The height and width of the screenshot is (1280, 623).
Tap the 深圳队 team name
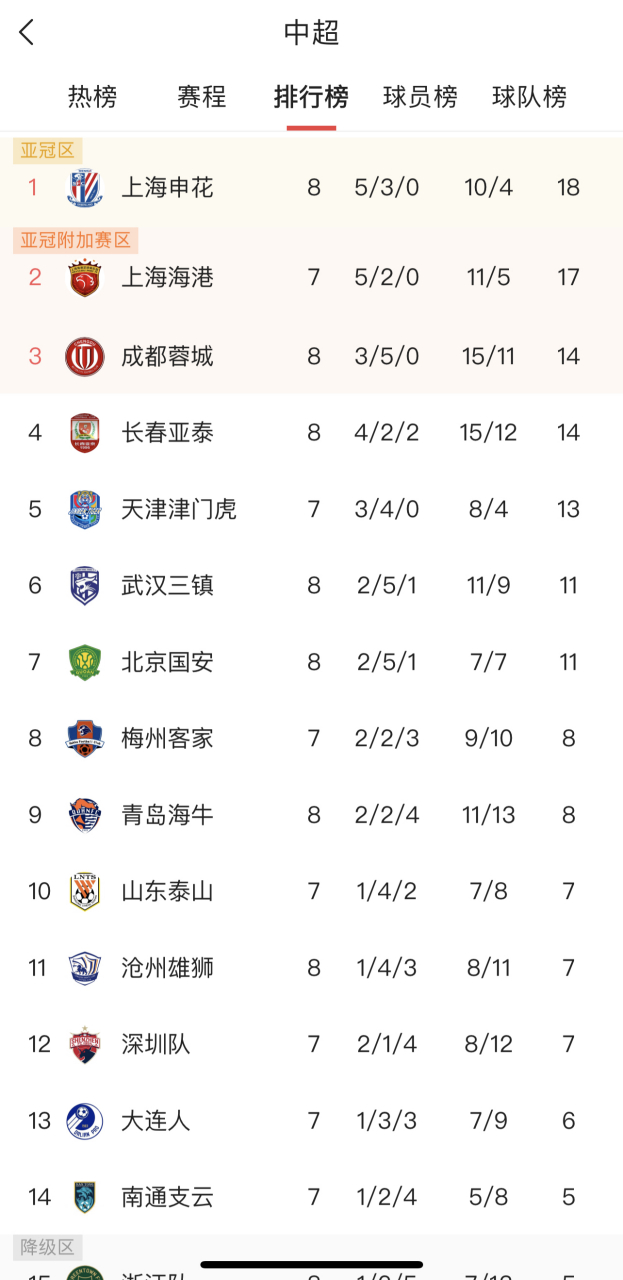click(156, 1045)
